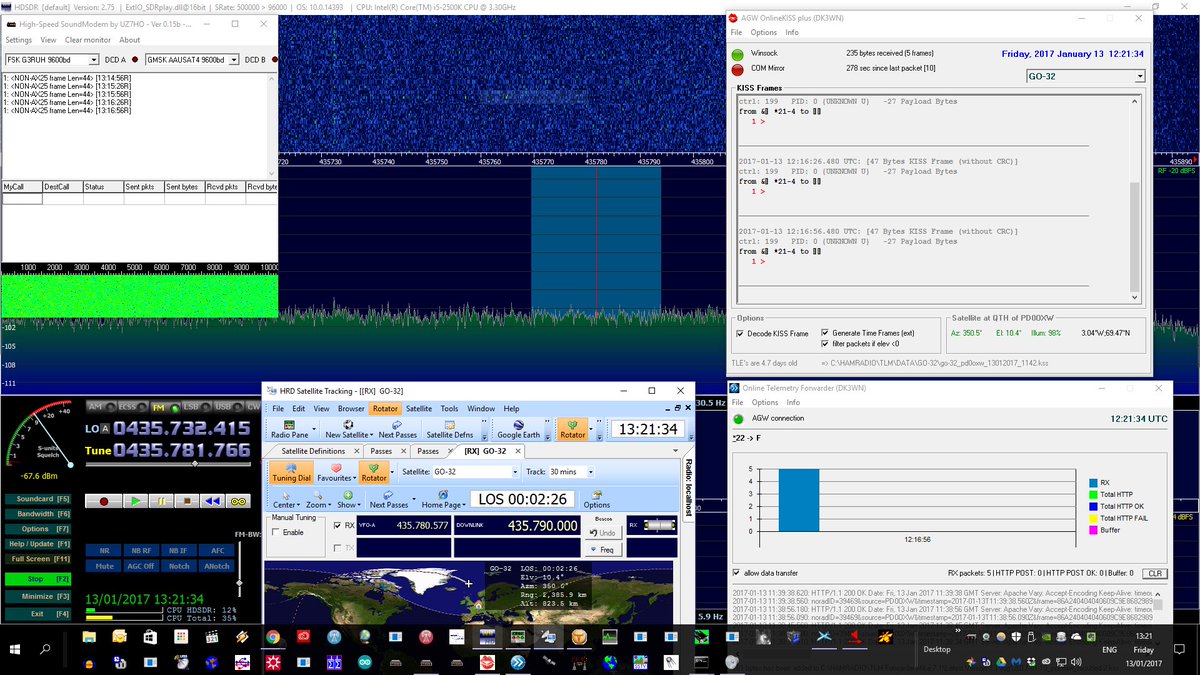Expand HRD tab list arrow
This screenshot has width=1200, height=675.
click(676, 451)
